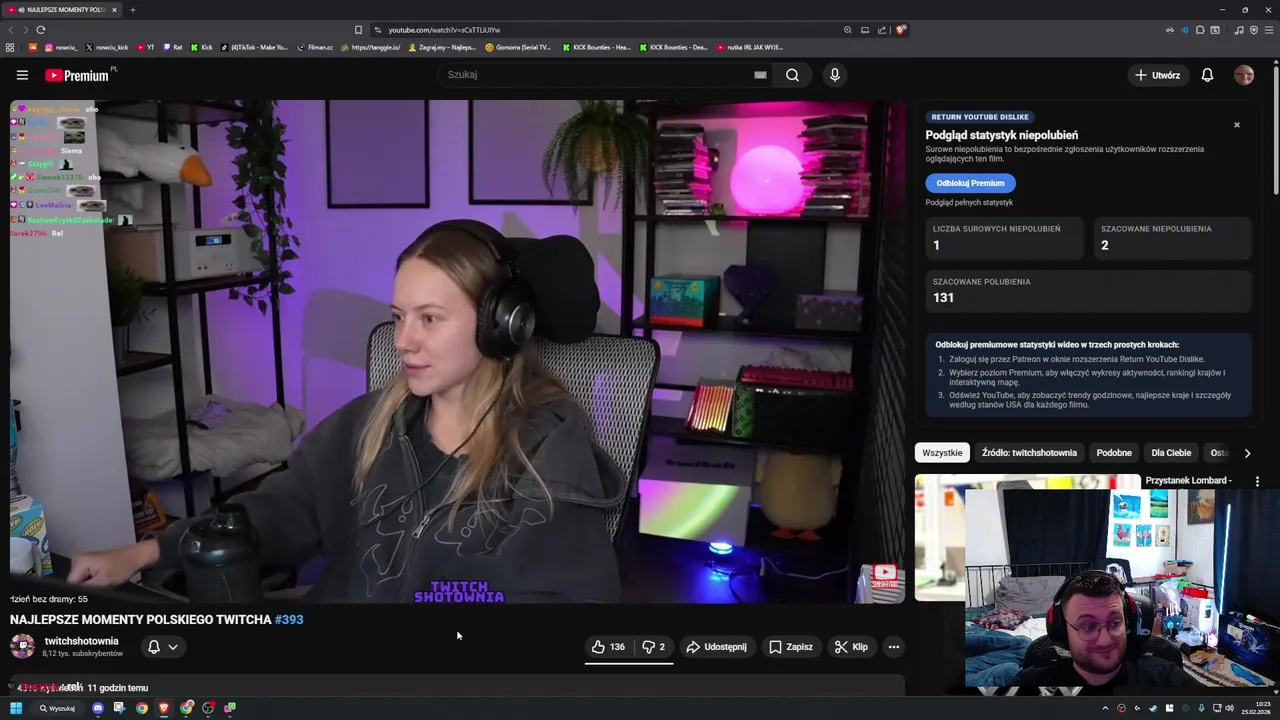Open YouTube notifications bell in header
This screenshot has width=1280, height=720.
click(1207, 75)
